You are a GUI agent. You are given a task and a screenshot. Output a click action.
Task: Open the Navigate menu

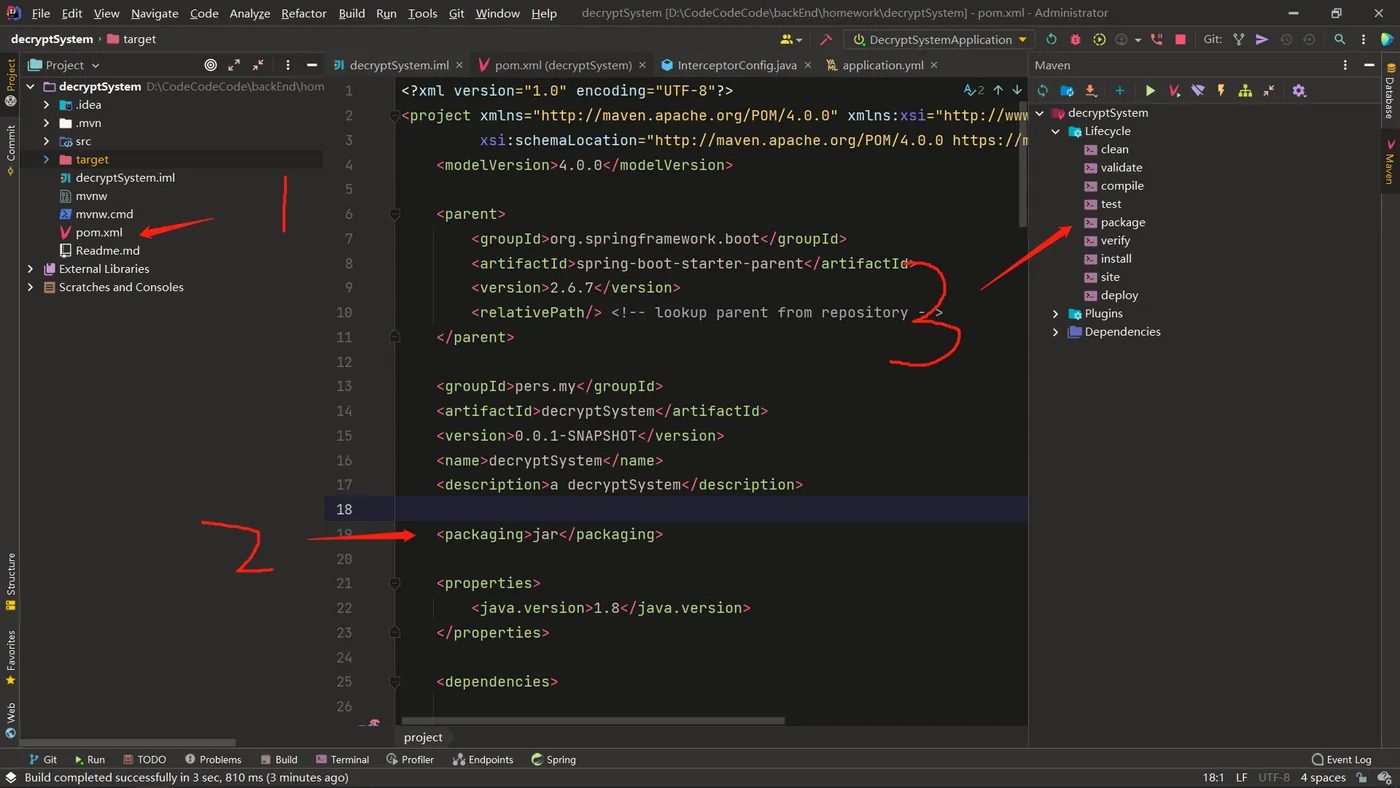[155, 13]
